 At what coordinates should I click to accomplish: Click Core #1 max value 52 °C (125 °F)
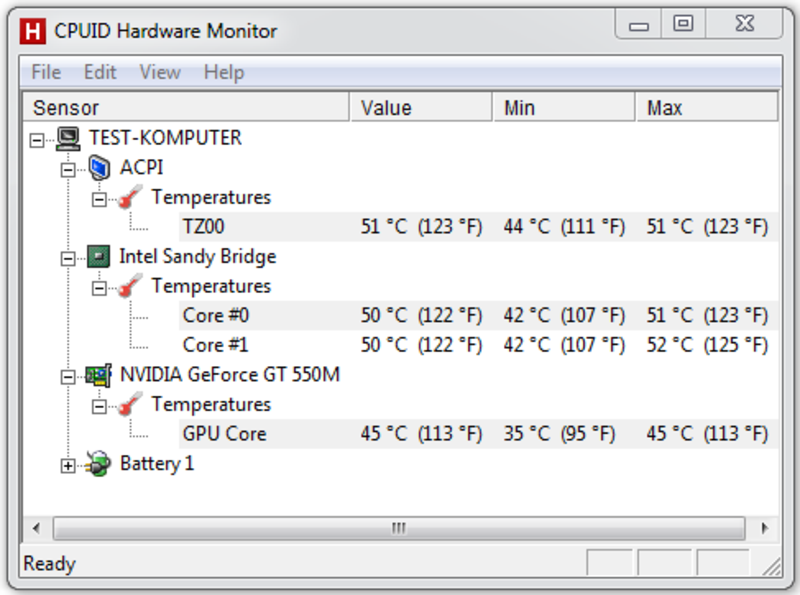click(x=707, y=345)
